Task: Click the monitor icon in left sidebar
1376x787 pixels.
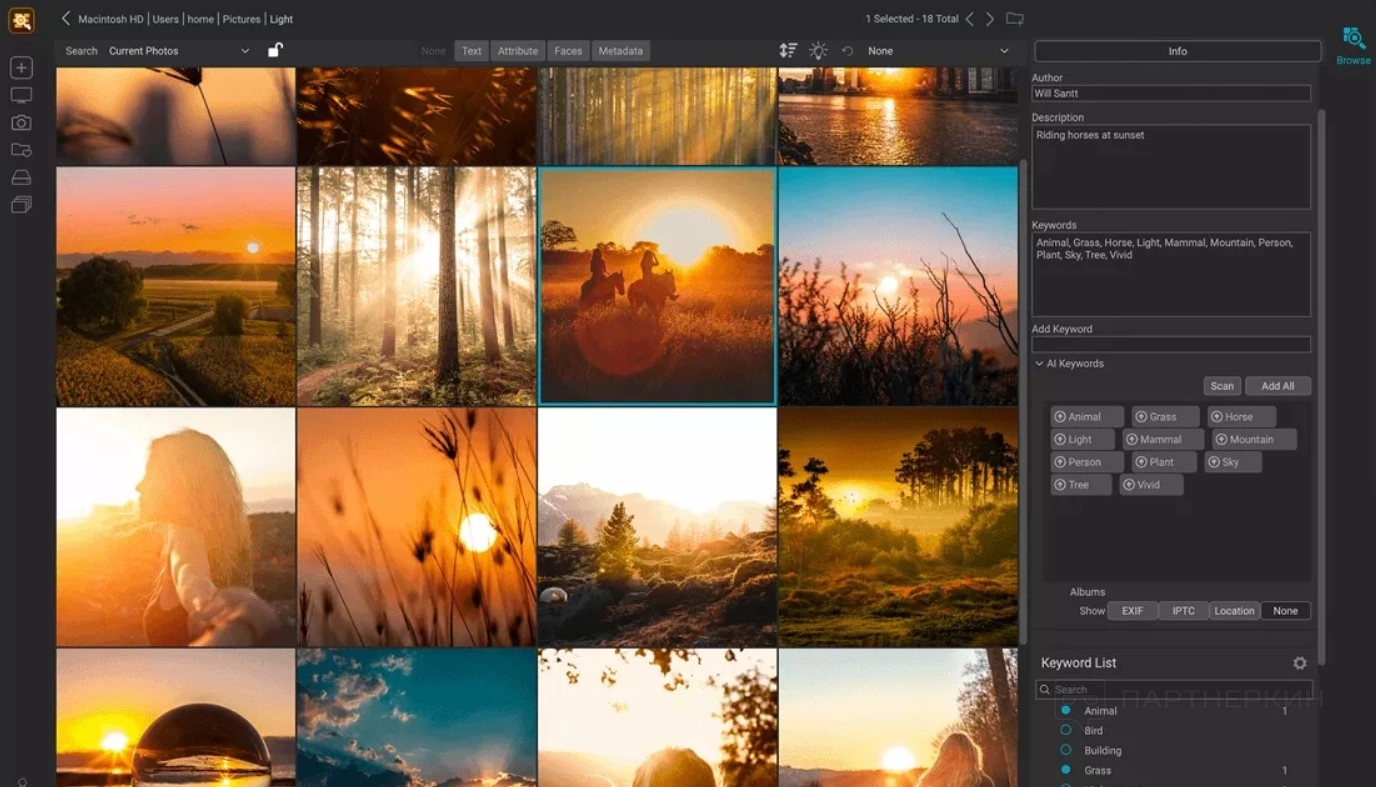Action: (x=21, y=95)
